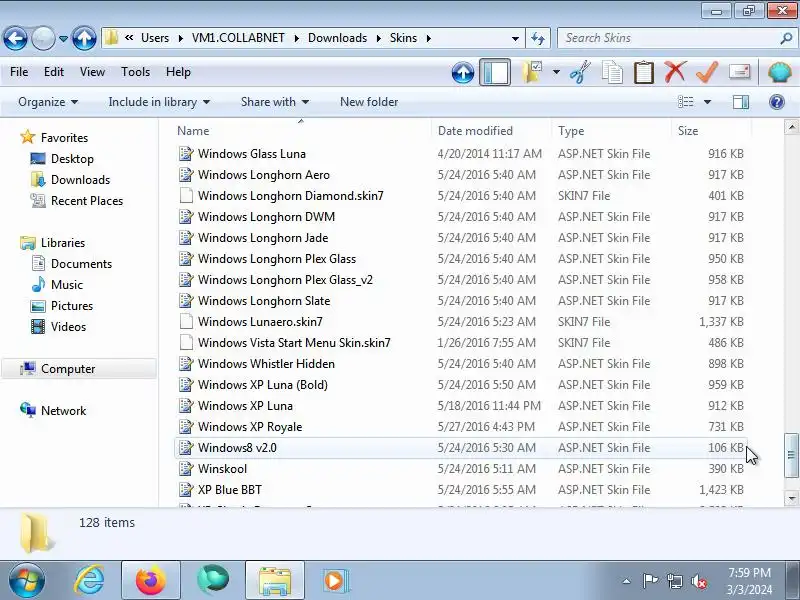Click the Classic Shell settings shell icon

pyautogui.click(x=780, y=72)
